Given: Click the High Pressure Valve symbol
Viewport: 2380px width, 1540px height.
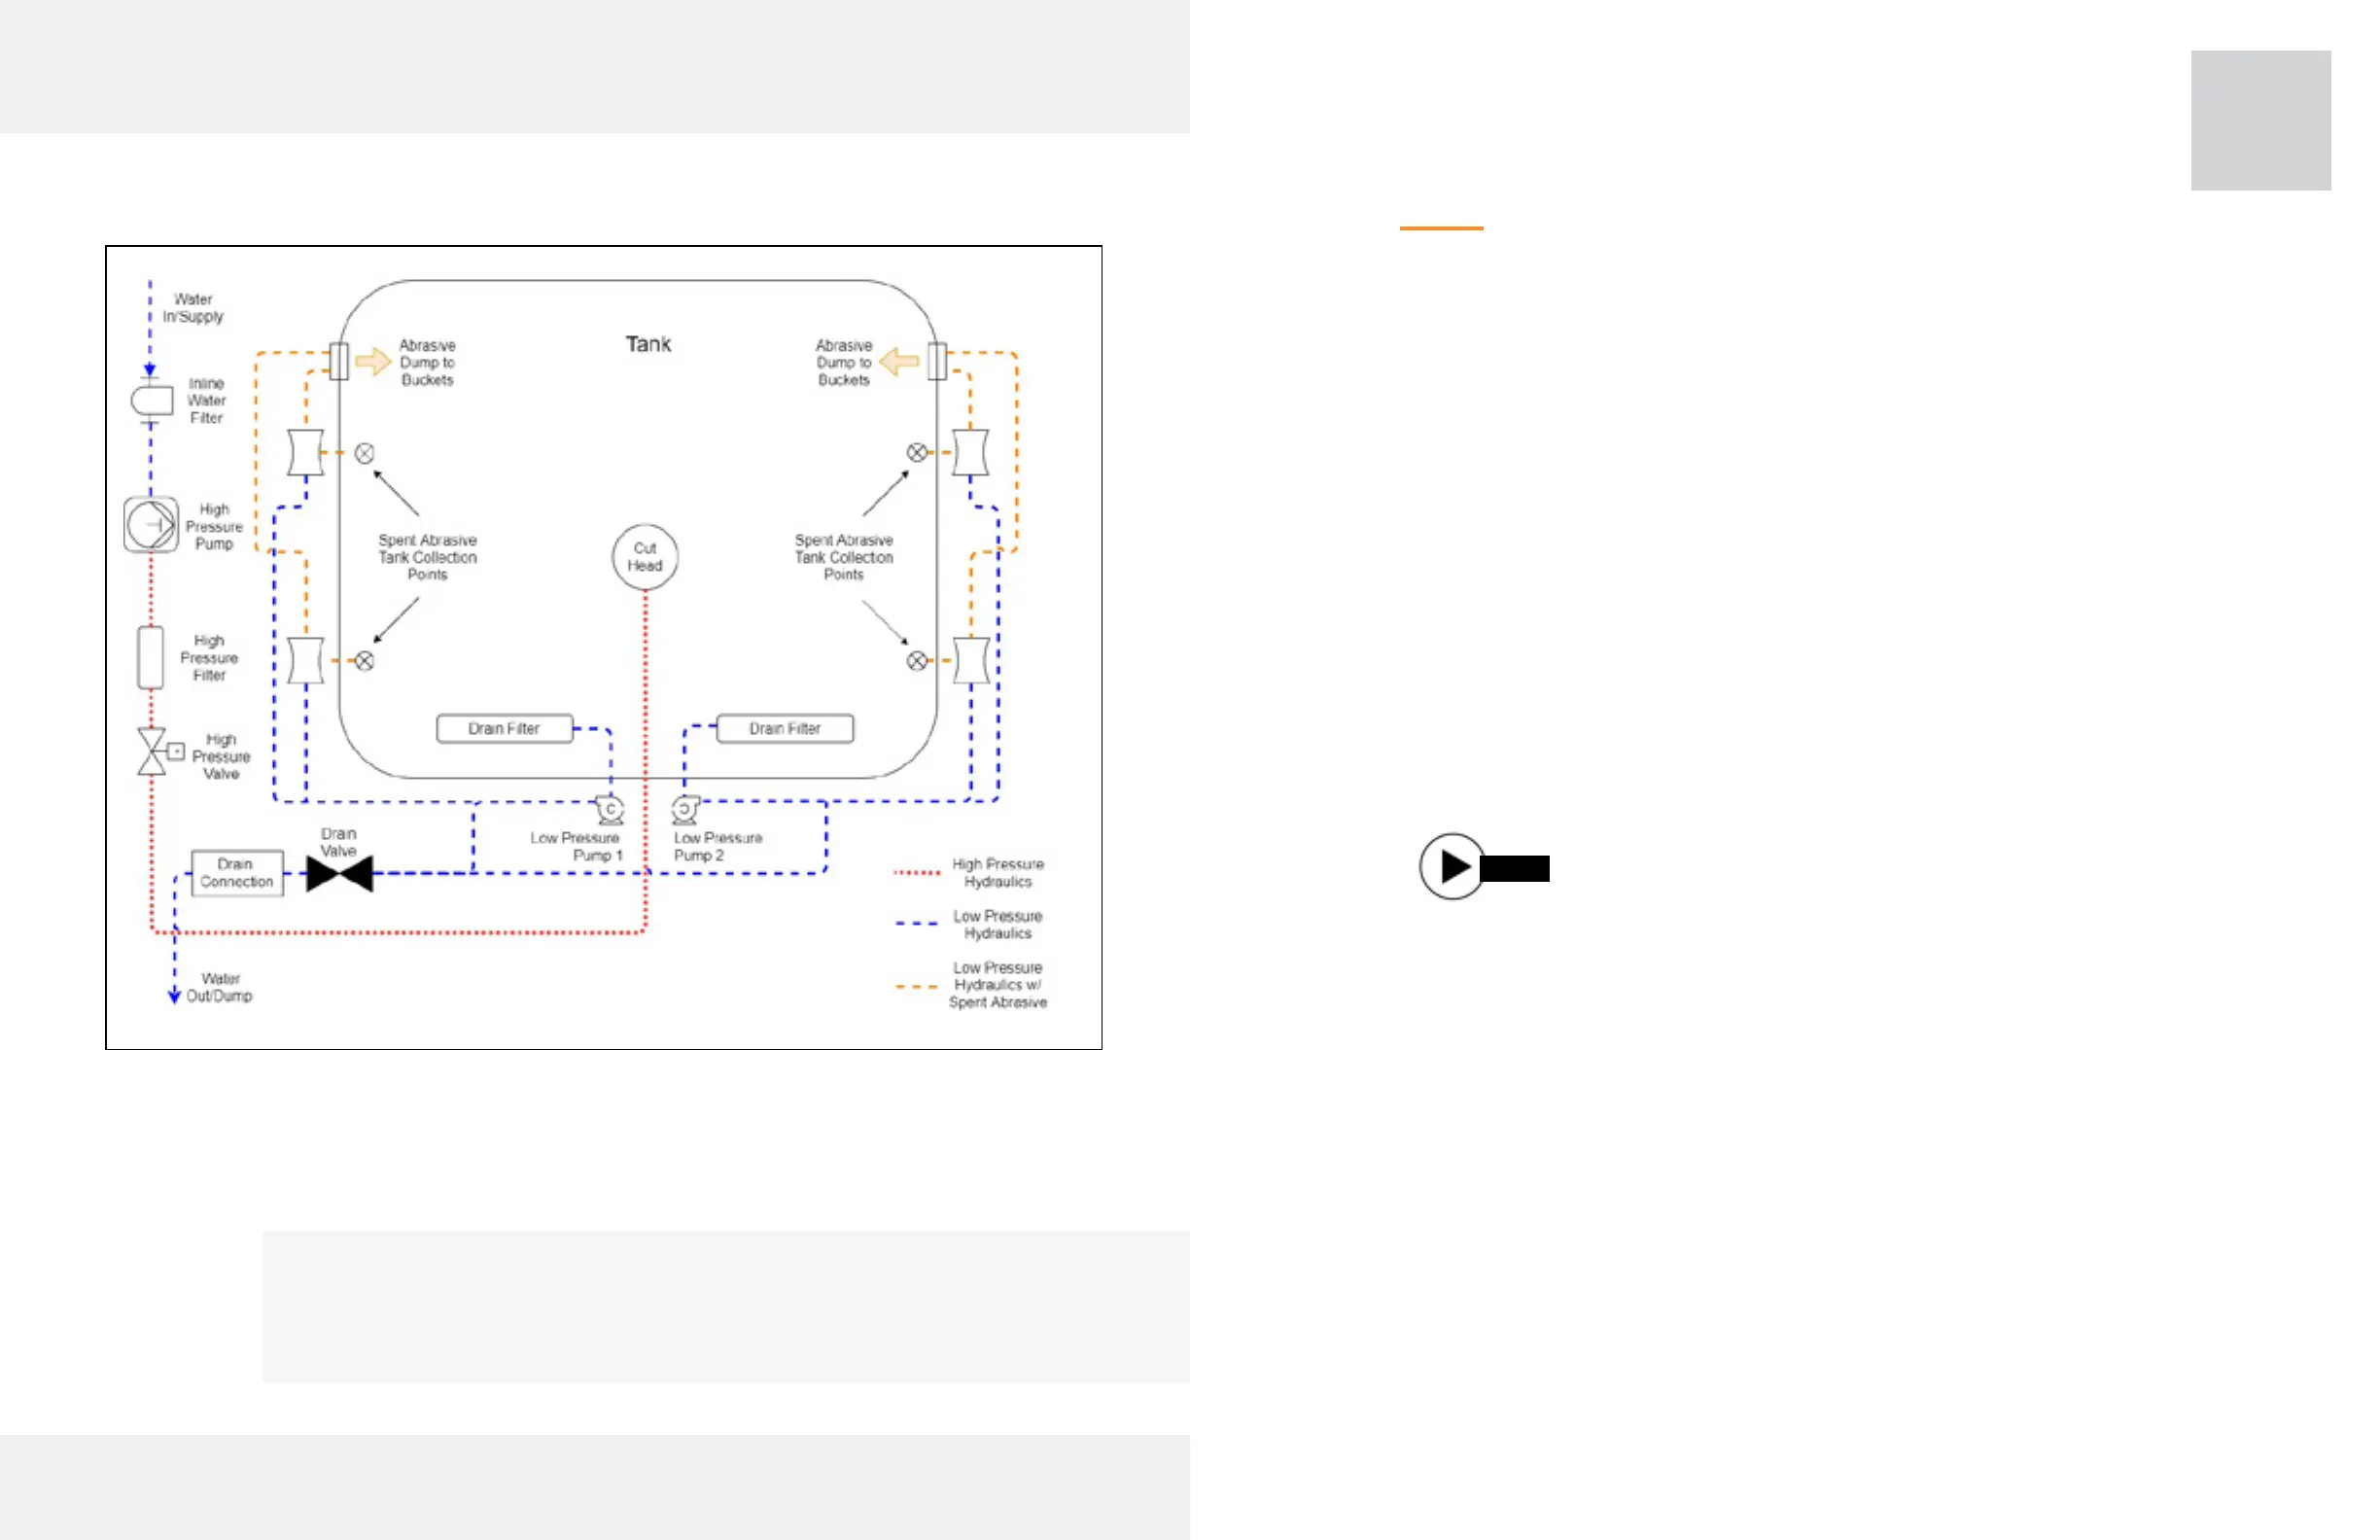Looking at the screenshot, I should 153,752.
